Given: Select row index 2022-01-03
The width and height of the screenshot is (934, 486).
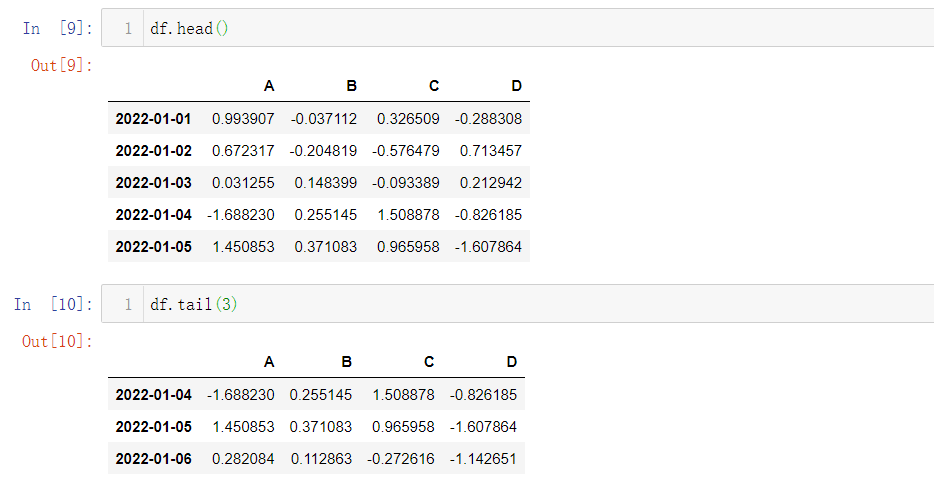Looking at the screenshot, I should tap(154, 183).
